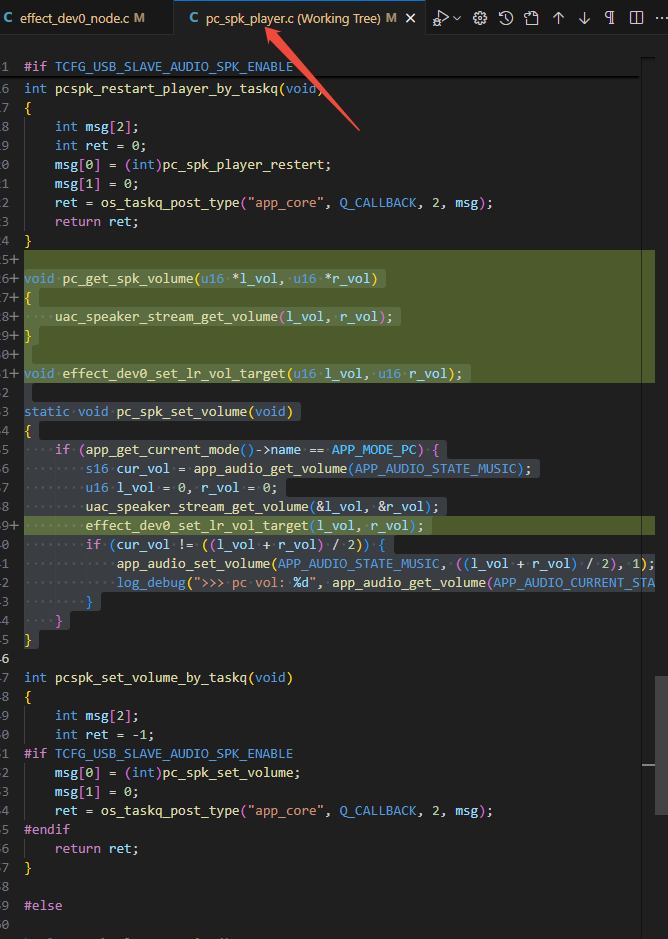Image resolution: width=668 pixels, height=939 pixels.
Task: Click added call 'effect_dev0_set_lr_vol_target(l_vol, r_vol);'
Action: pyautogui.click(x=255, y=525)
